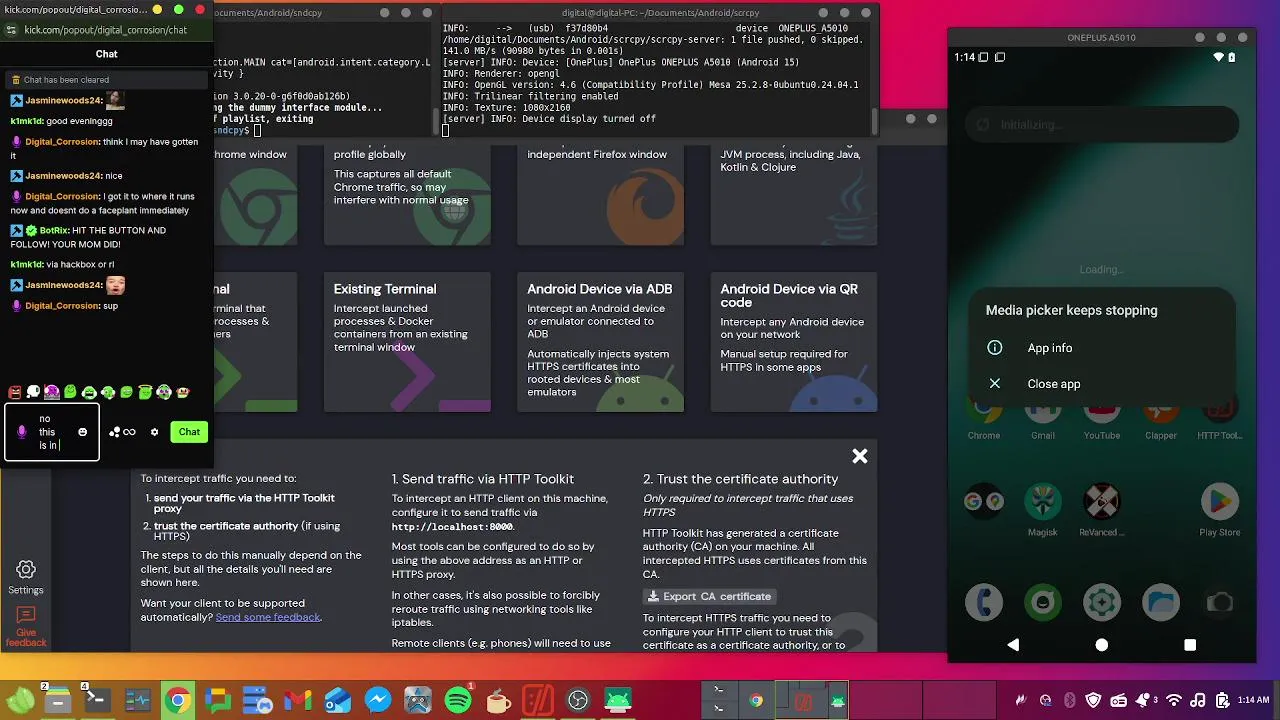This screenshot has width=1280, height=720.
Task: Open the Play Store on phone
Action: (1219, 508)
